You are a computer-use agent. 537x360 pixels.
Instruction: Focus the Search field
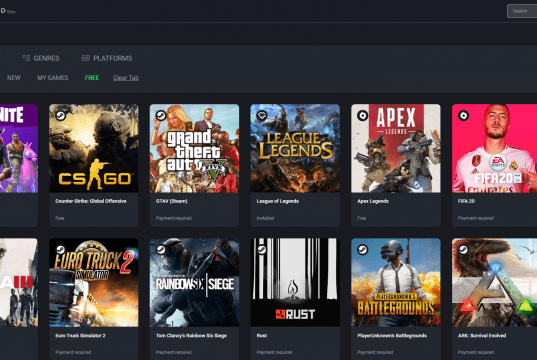coord(522,11)
